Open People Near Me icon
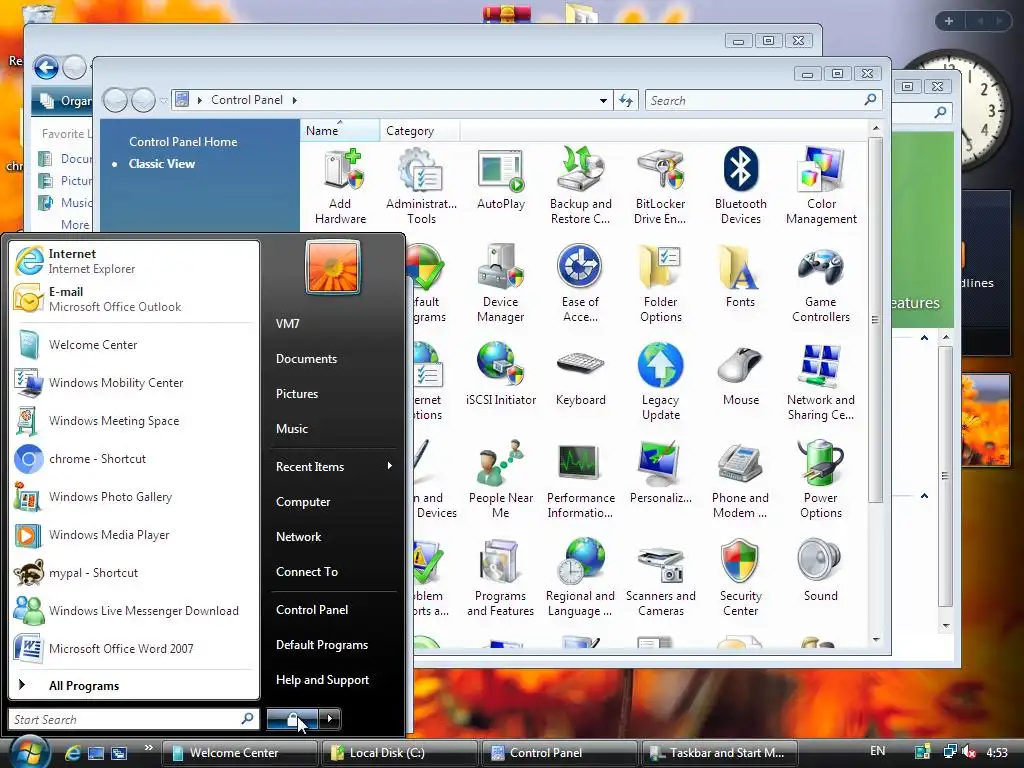Viewport: 1024px width, 768px height. click(x=501, y=480)
